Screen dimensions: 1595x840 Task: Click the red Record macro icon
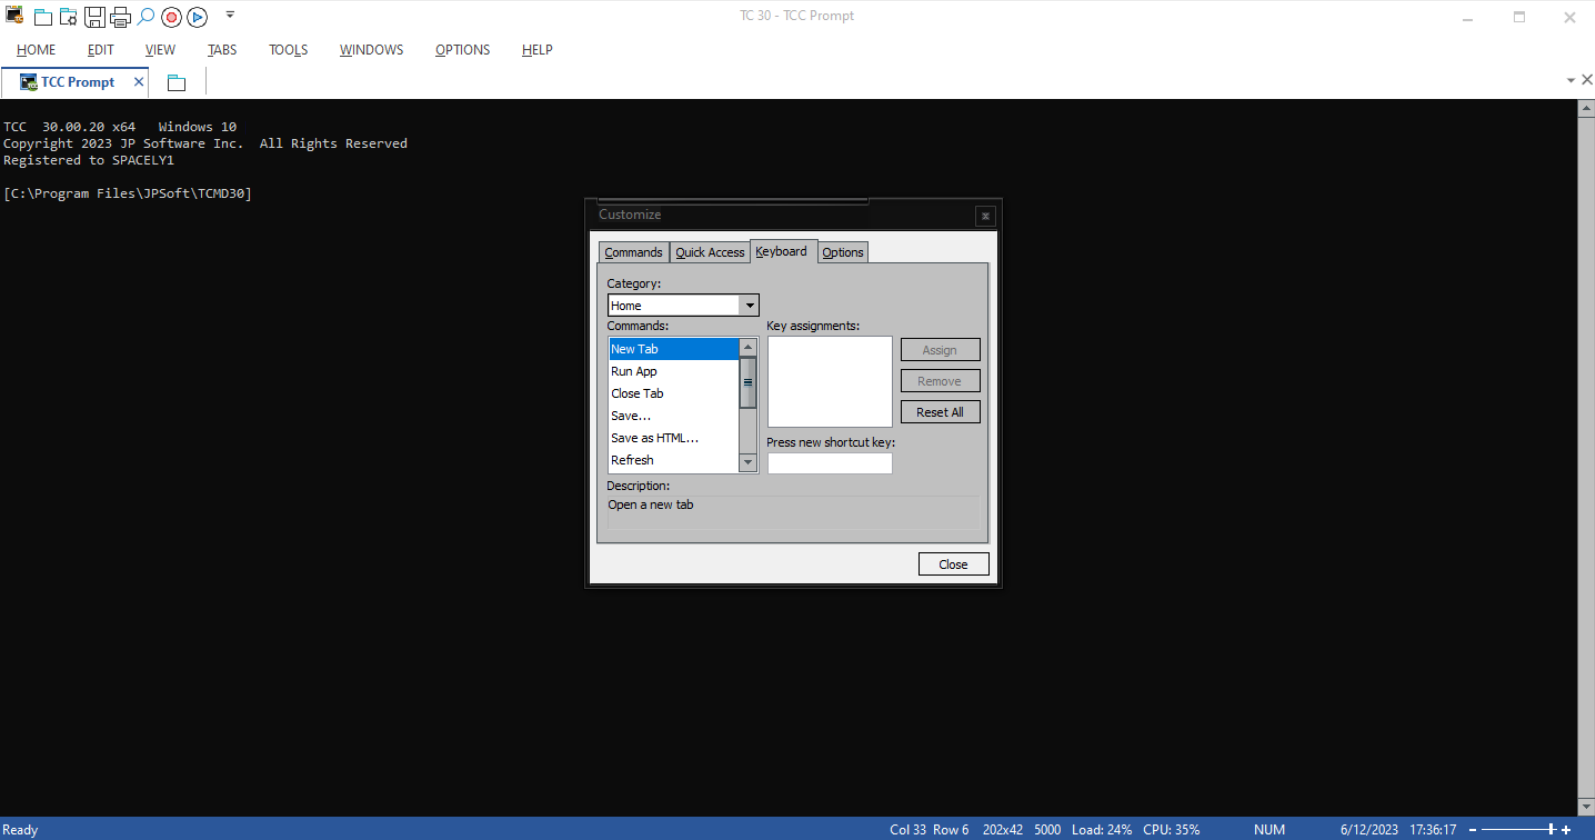click(172, 17)
